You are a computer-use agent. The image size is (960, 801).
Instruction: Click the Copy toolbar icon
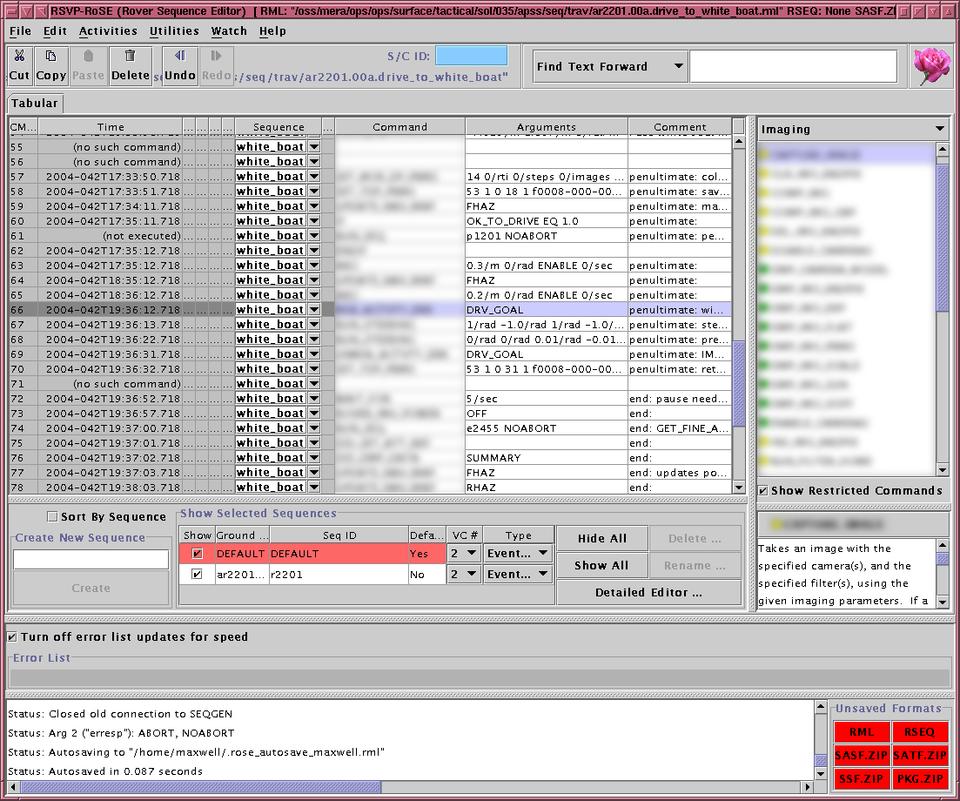tap(51, 57)
